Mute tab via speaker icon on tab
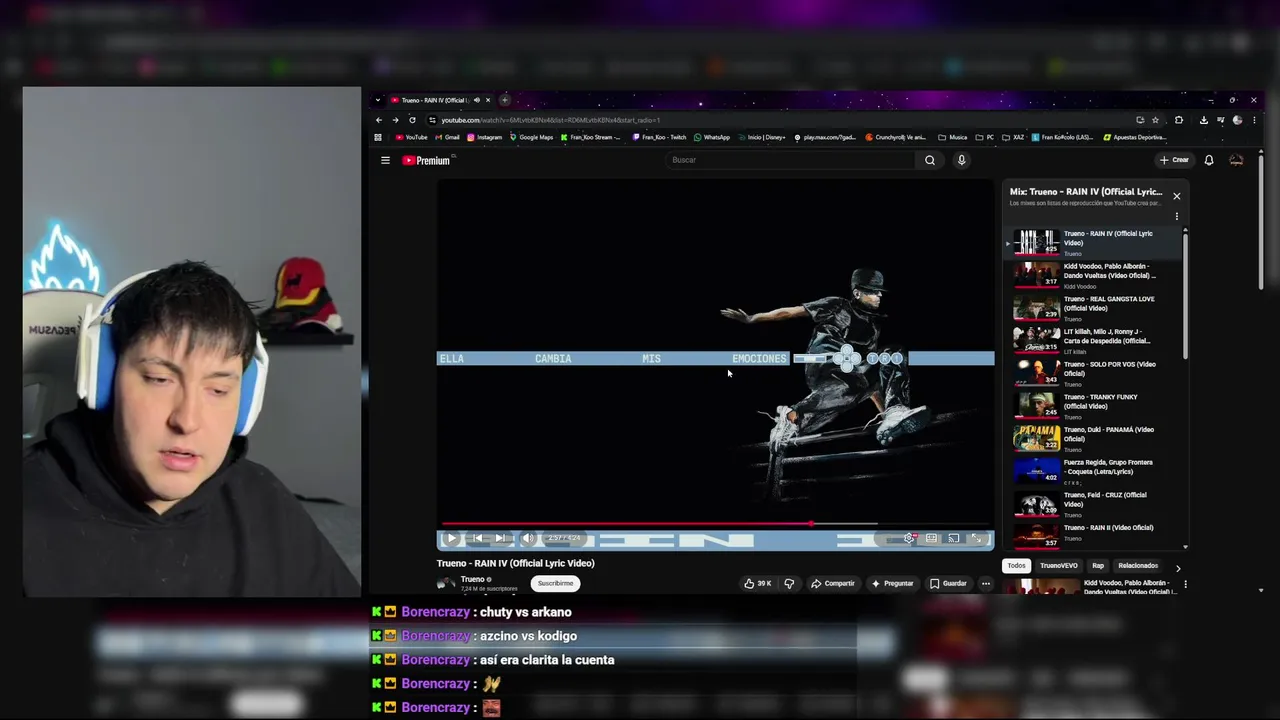Screen dimensions: 1280x720 point(476,100)
